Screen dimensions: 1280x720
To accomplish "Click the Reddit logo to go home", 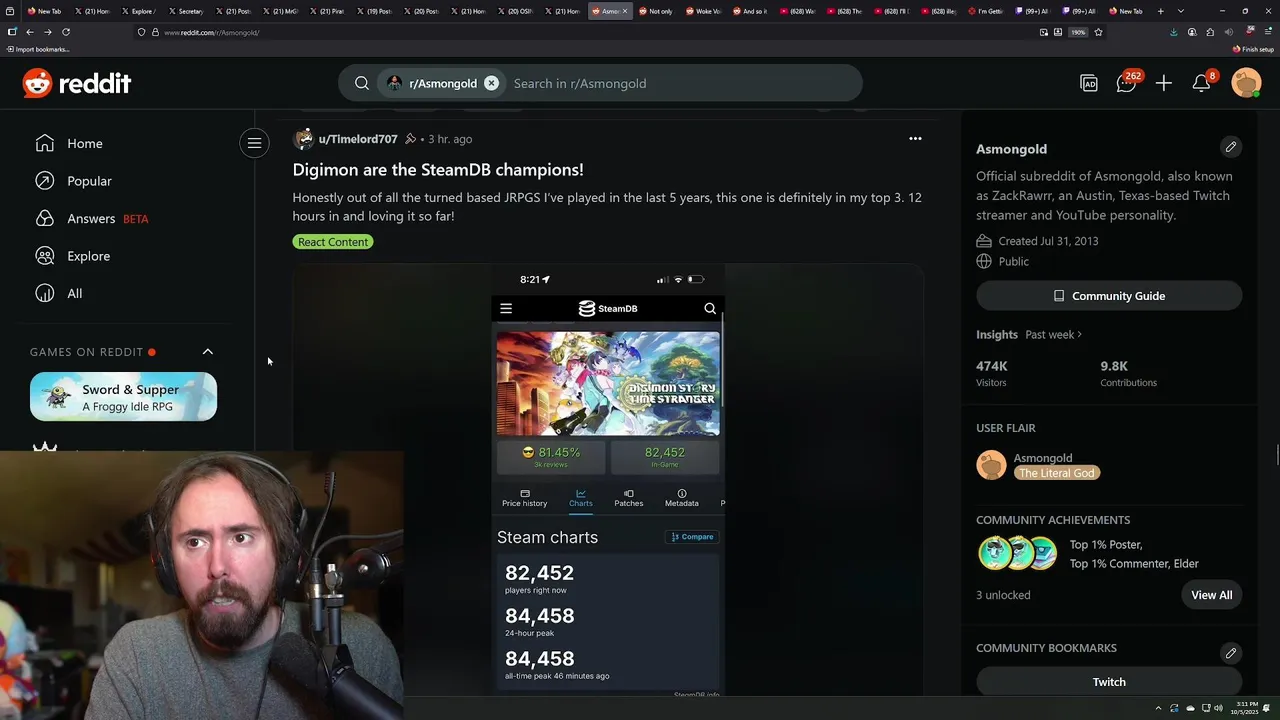I will click(77, 83).
